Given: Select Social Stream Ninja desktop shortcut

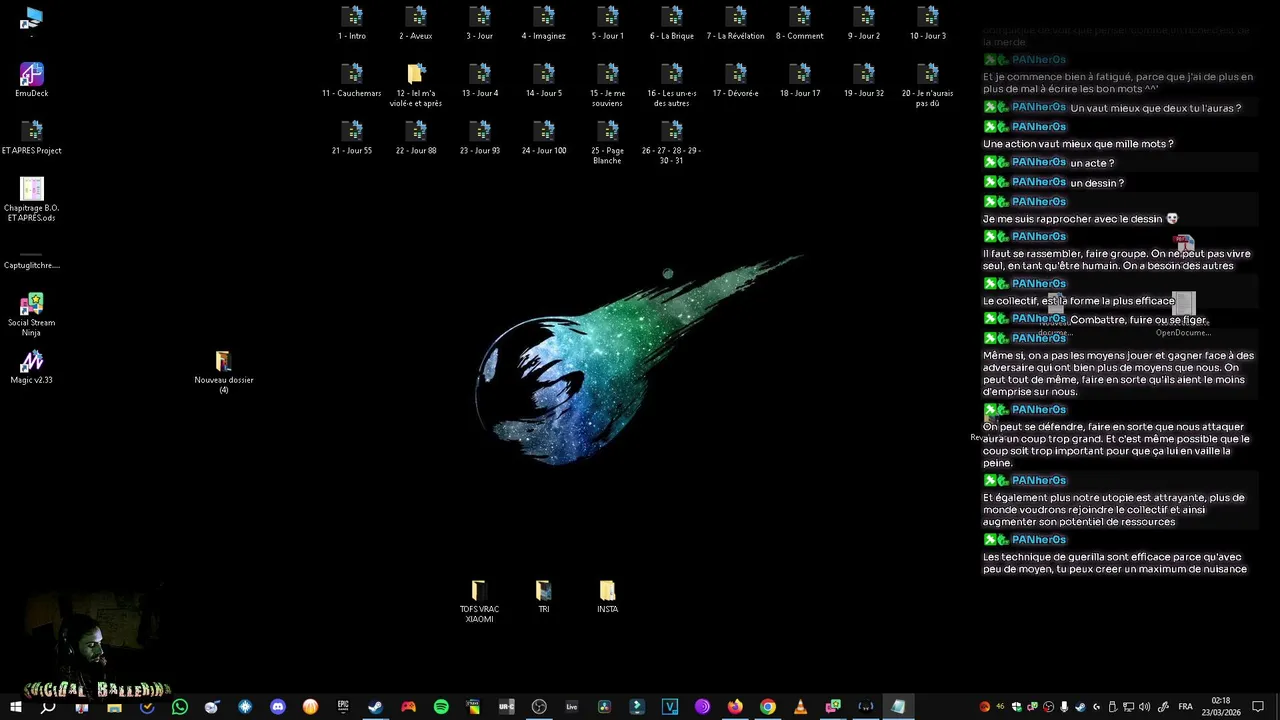Looking at the screenshot, I should tap(32, 315).
